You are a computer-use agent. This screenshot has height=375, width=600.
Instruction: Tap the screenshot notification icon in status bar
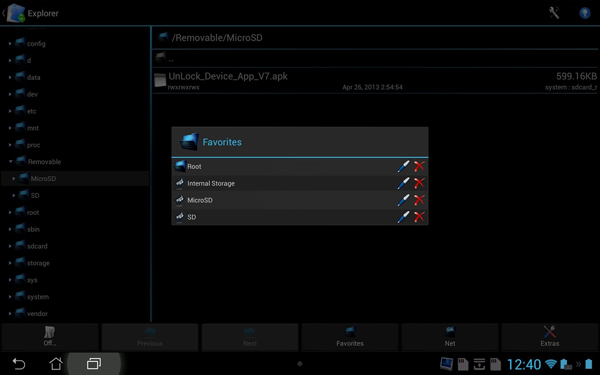[446, 364]
